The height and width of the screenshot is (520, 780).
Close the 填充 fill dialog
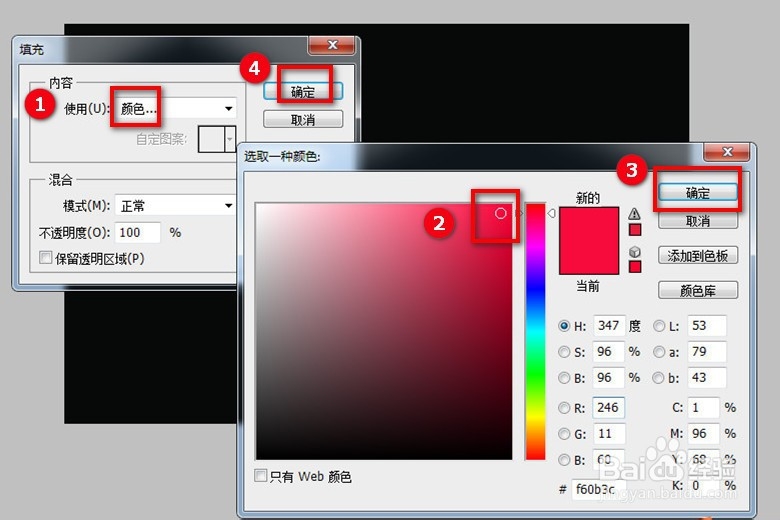332,45
